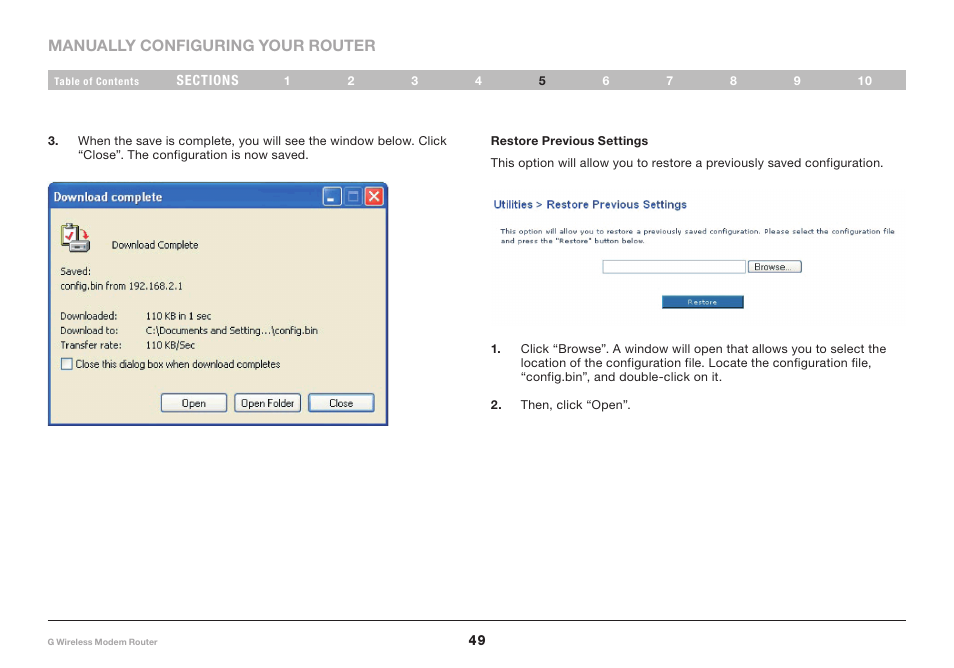Go to section 4 in navigation bar

pos(478,81)
